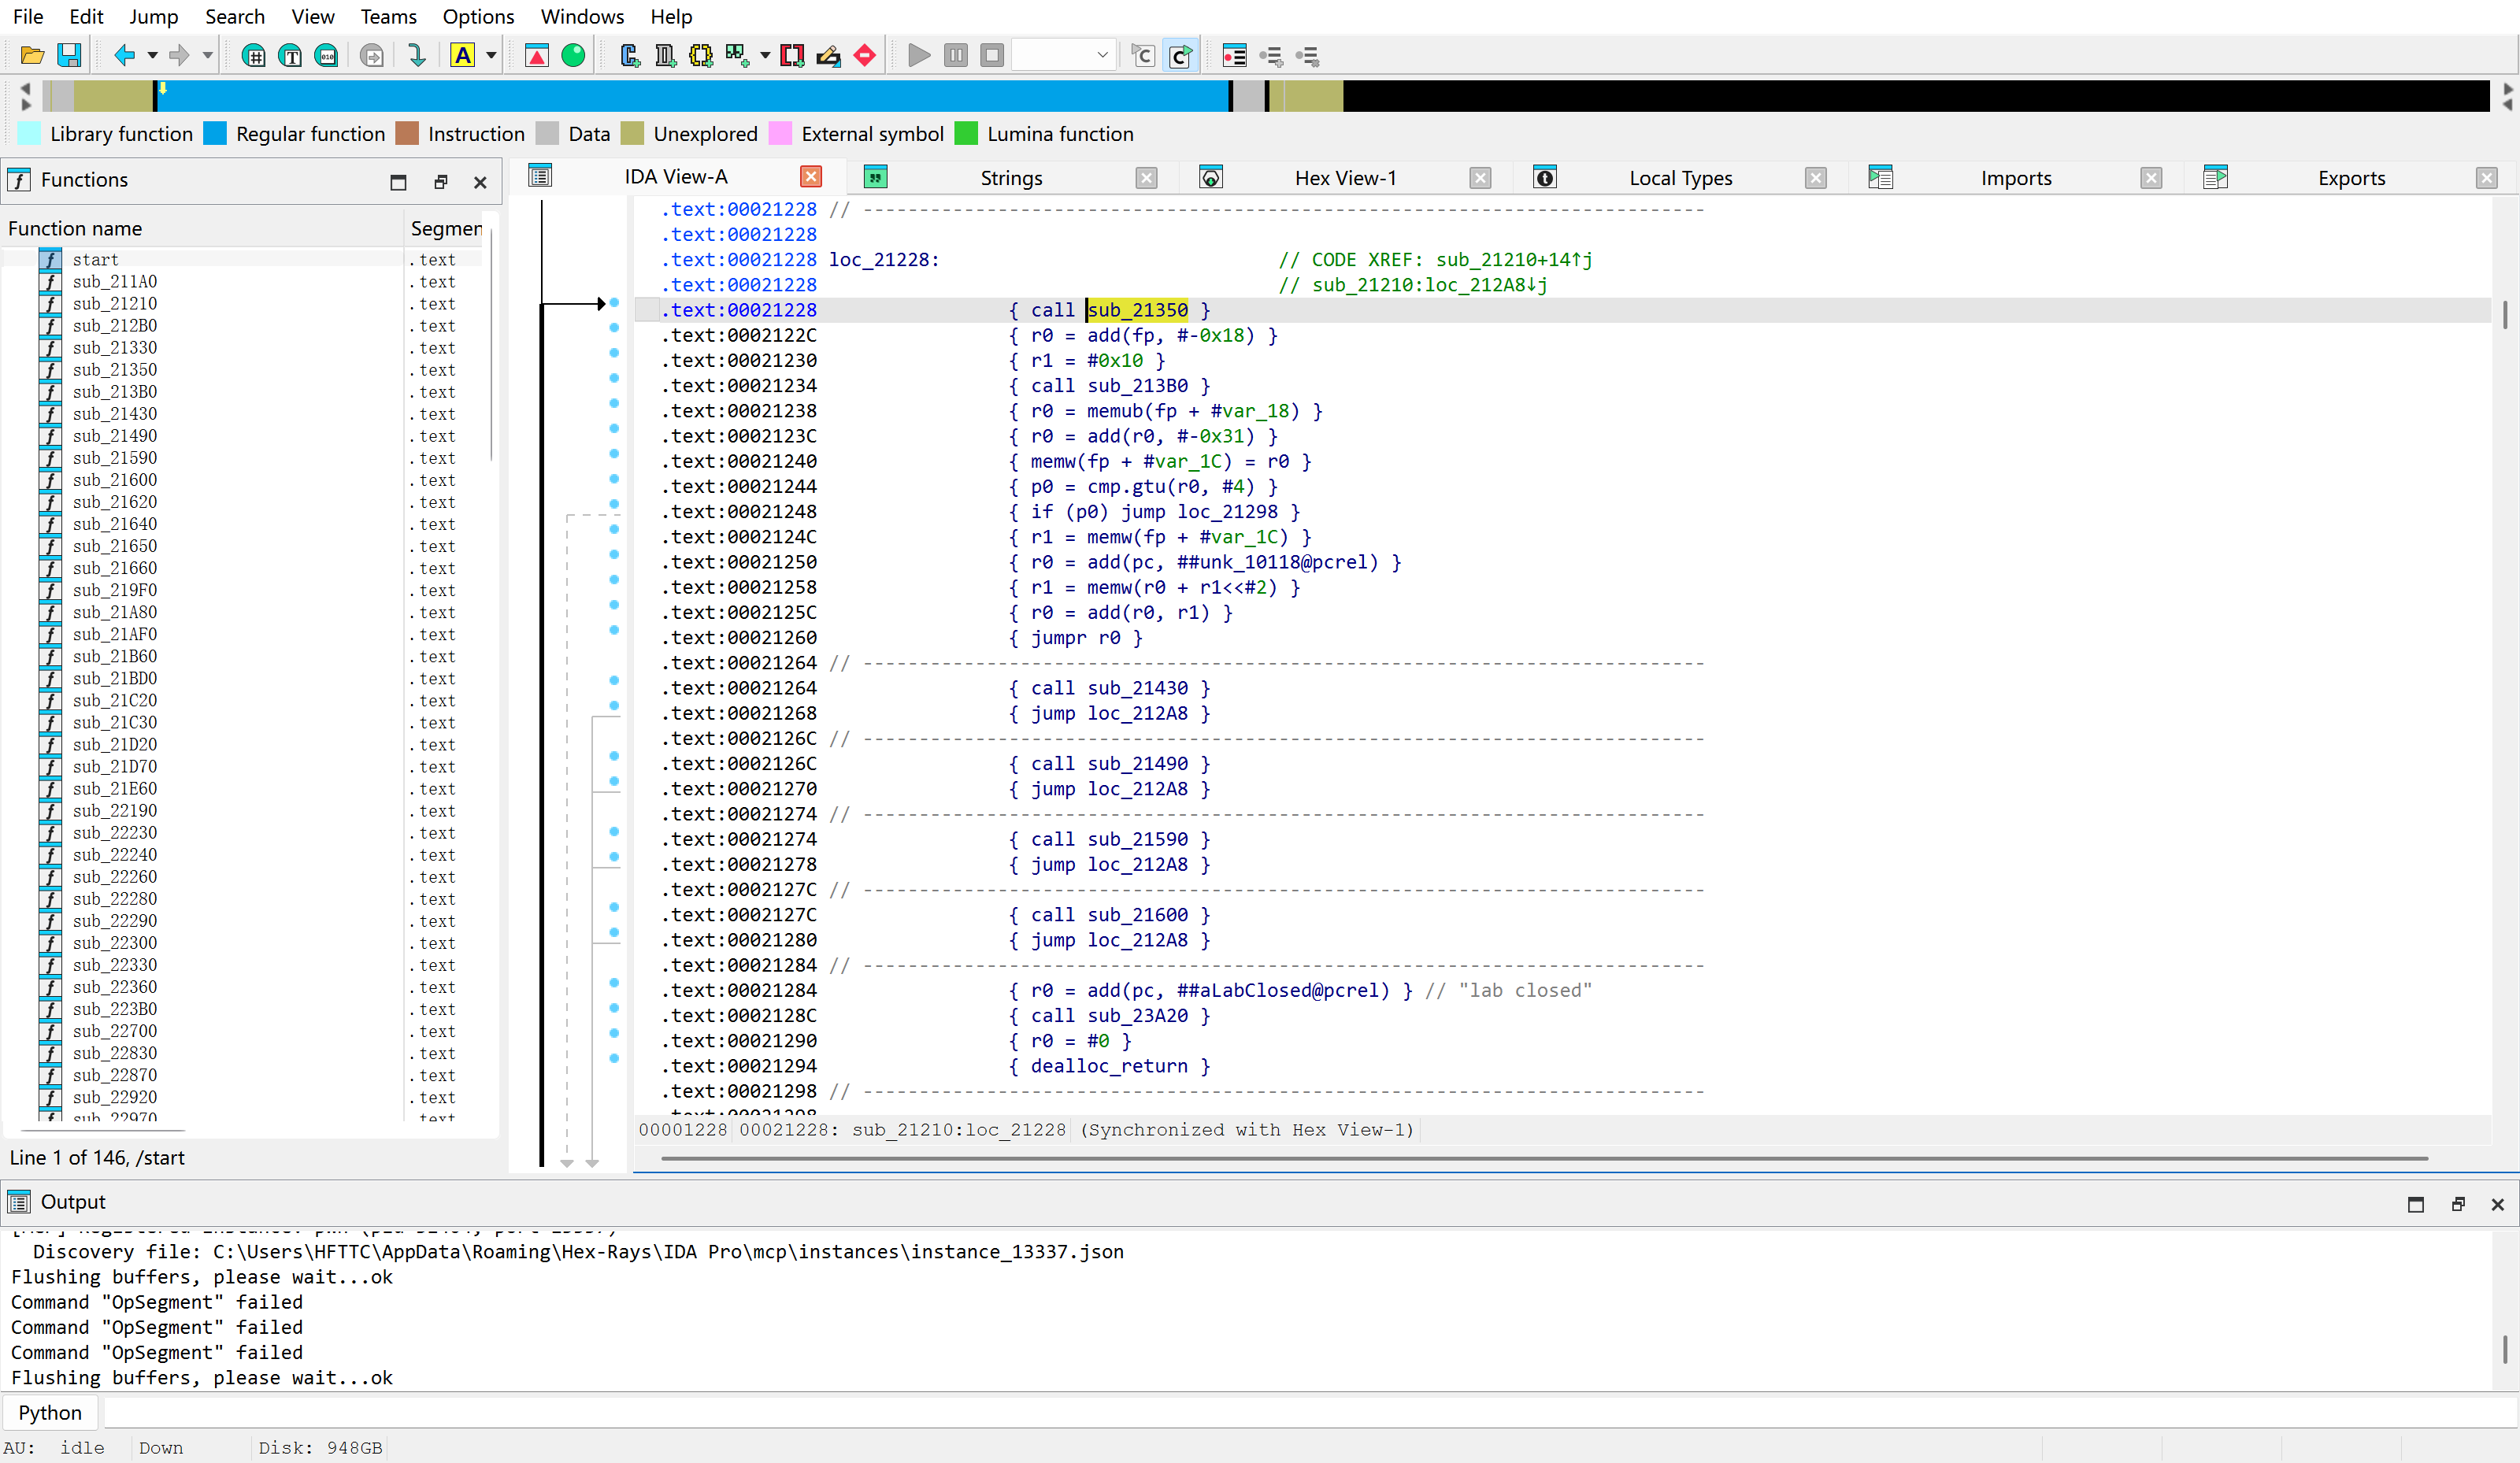
Task: Click the blue 'C' with plus icon
Action: (x=629, y=56)
